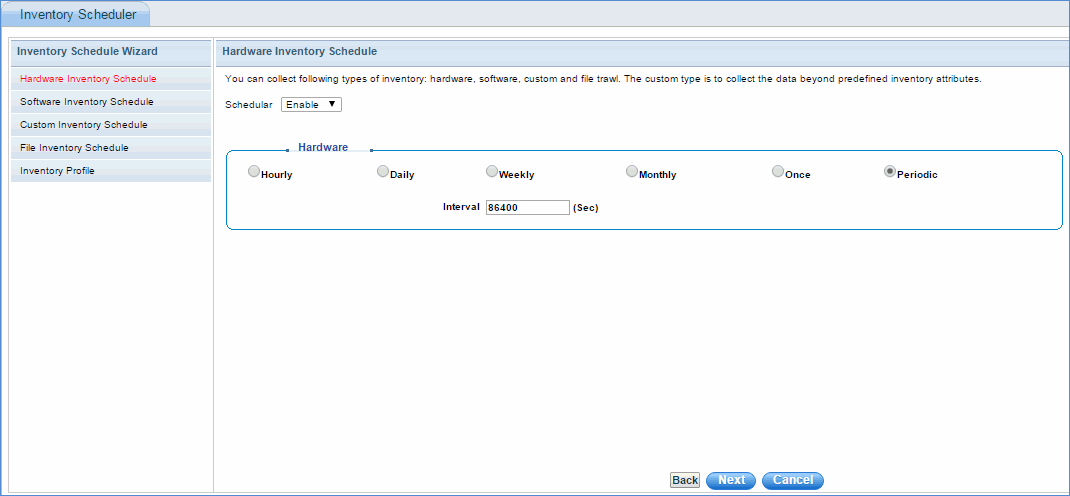Image resolution: width=1070 pixels, height=496 pixels.
Task: Cancel the inventory schedule wizard
Action: click(x=793, y=480)
